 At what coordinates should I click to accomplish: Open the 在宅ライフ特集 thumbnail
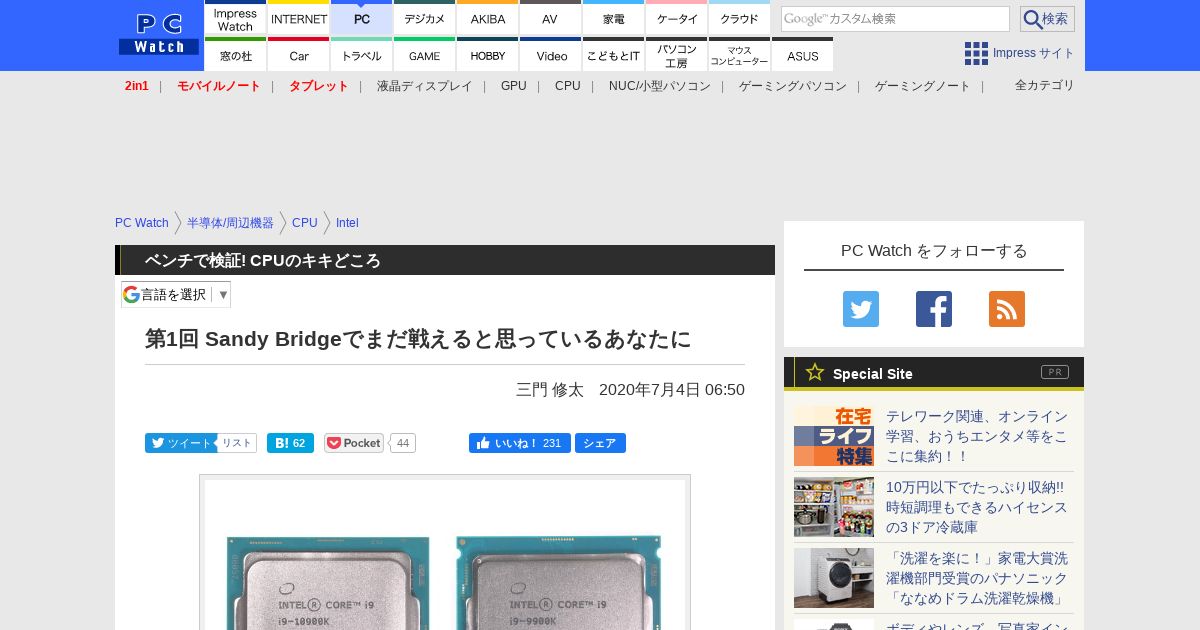point(834,436)
